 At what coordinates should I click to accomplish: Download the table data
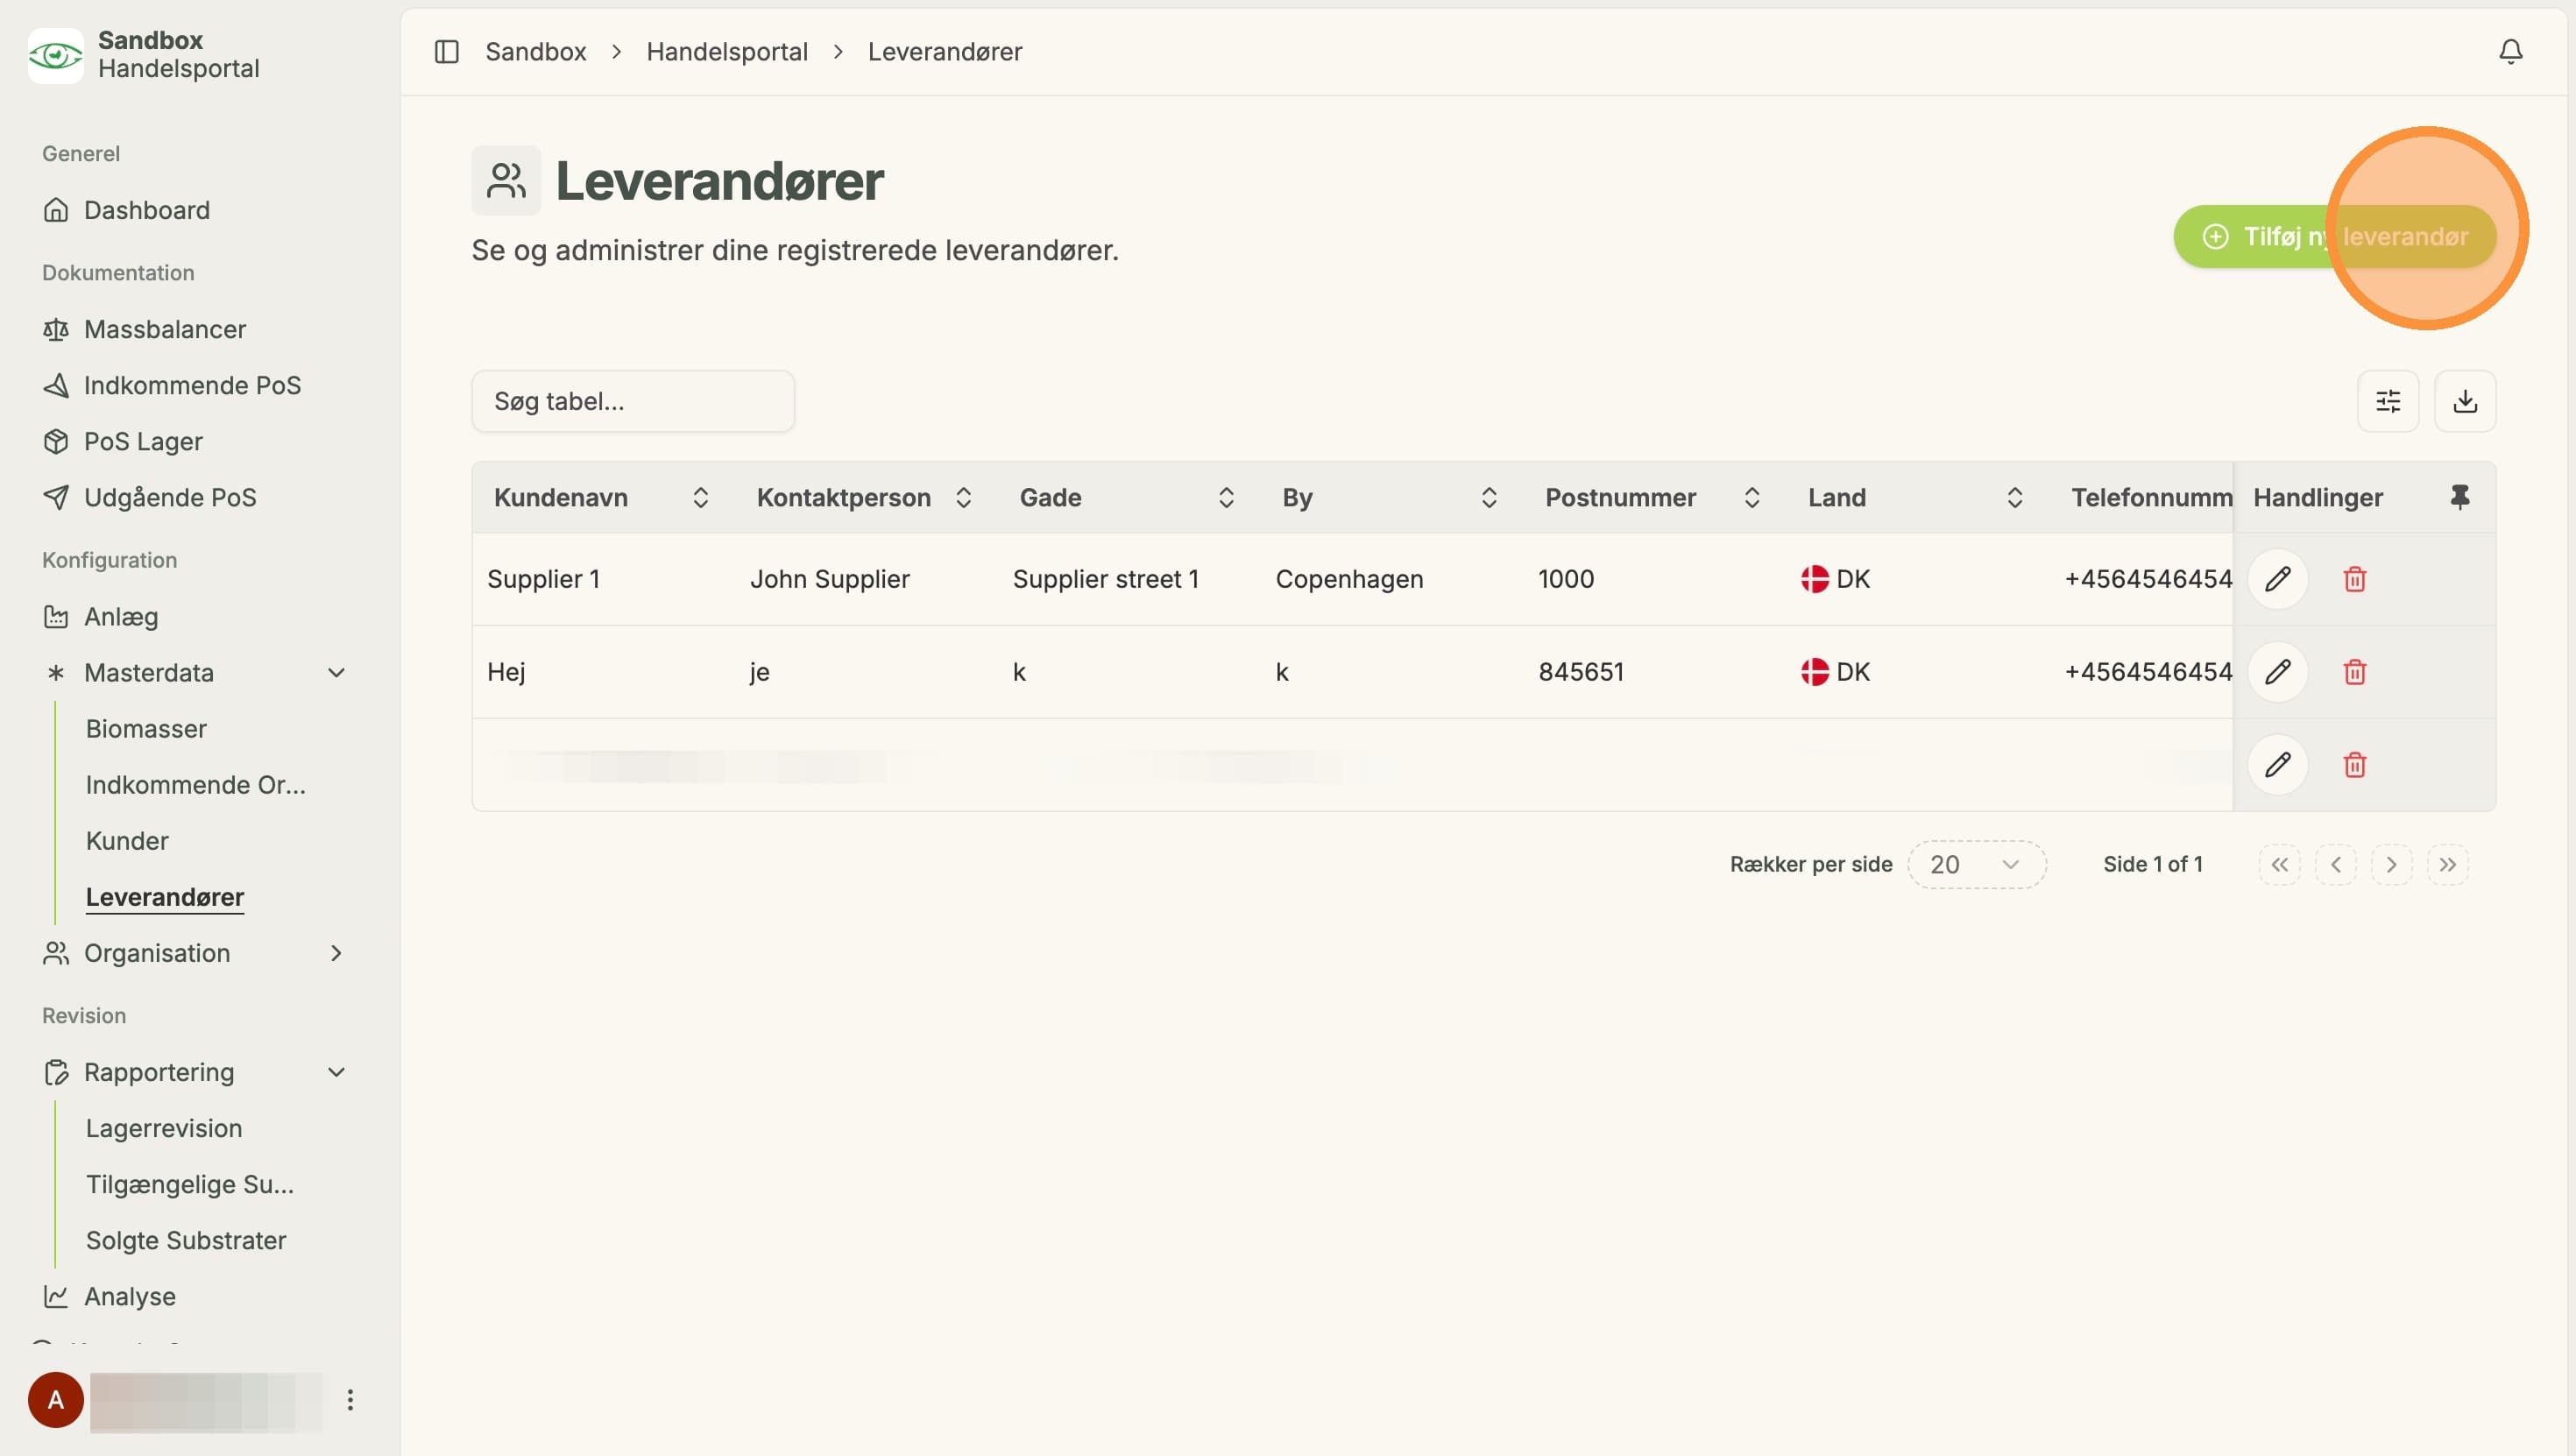coord(2465,401)
